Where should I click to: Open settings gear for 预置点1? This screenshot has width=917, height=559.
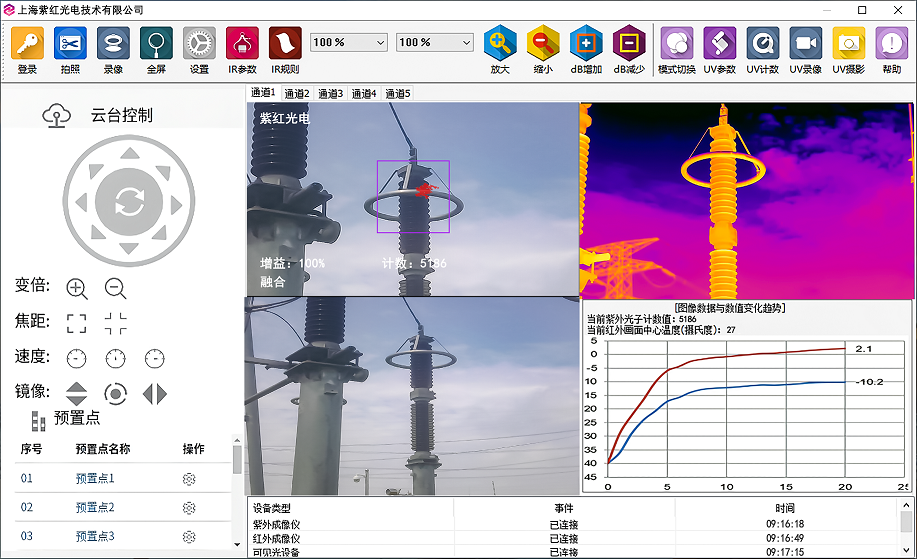point(189,479)
